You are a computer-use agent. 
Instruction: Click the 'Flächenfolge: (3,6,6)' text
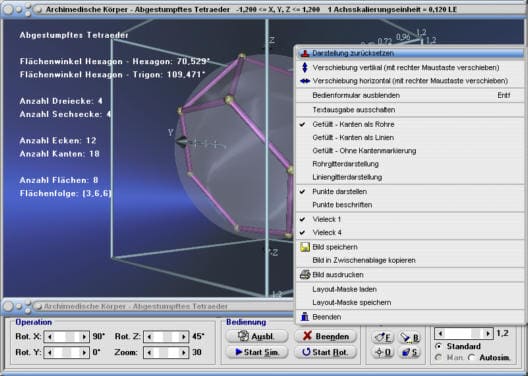(65, 193)
